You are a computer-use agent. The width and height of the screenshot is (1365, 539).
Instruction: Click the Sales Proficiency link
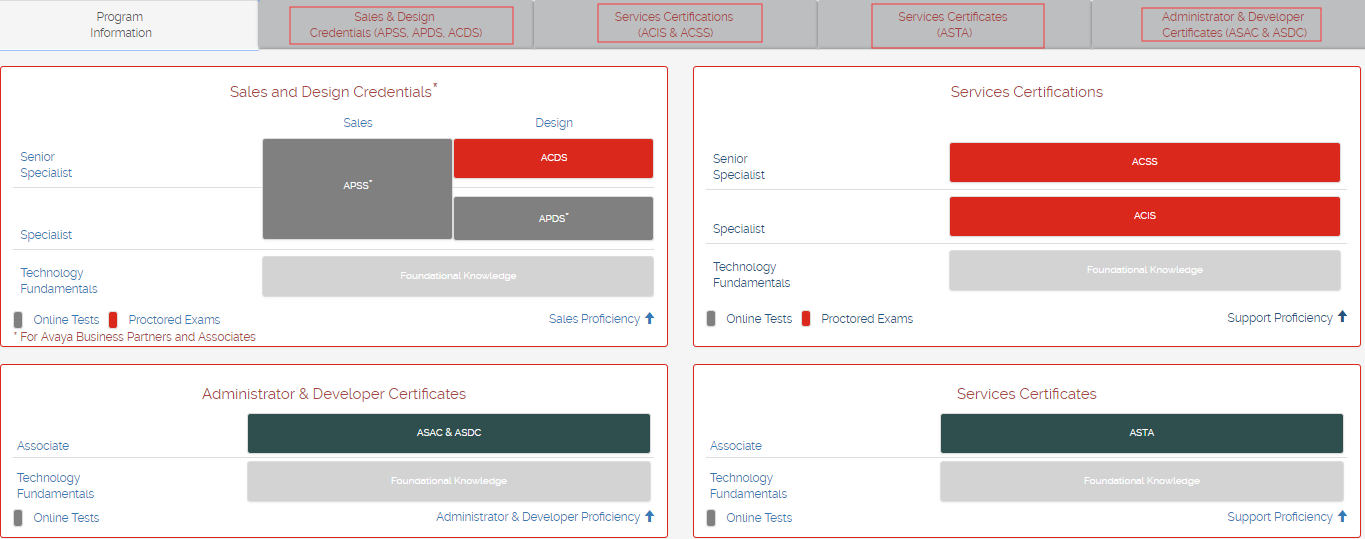[x=594, y=319]
